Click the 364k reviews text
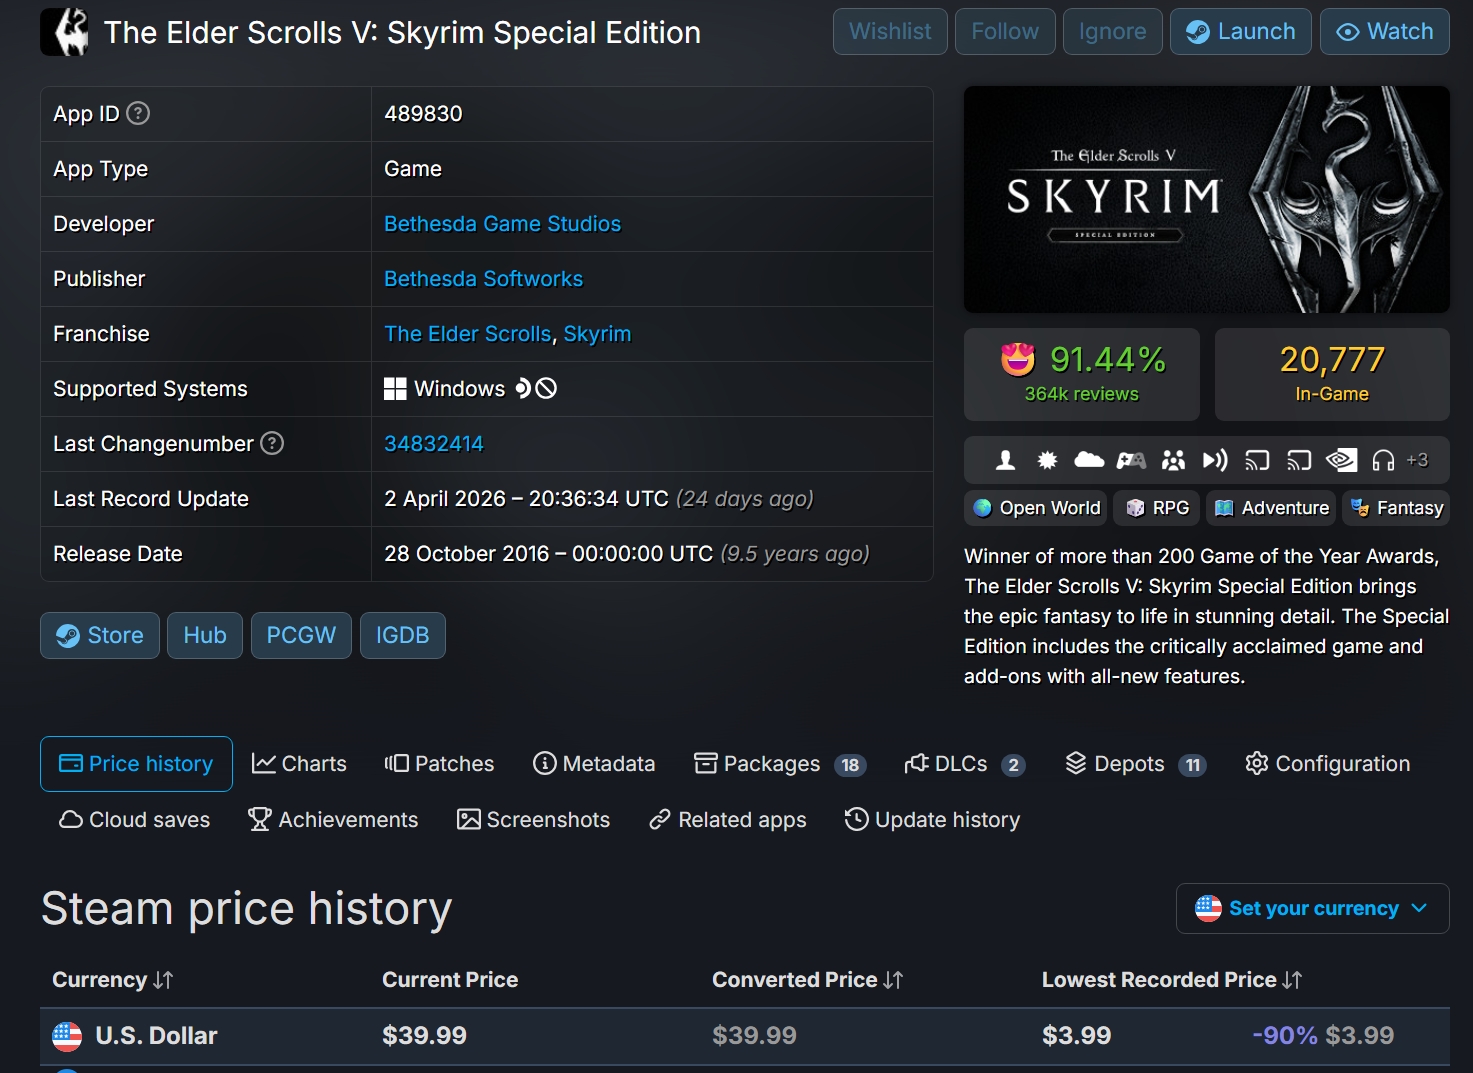This screenshot has width=1473, height=1073. coord(1081,394)
